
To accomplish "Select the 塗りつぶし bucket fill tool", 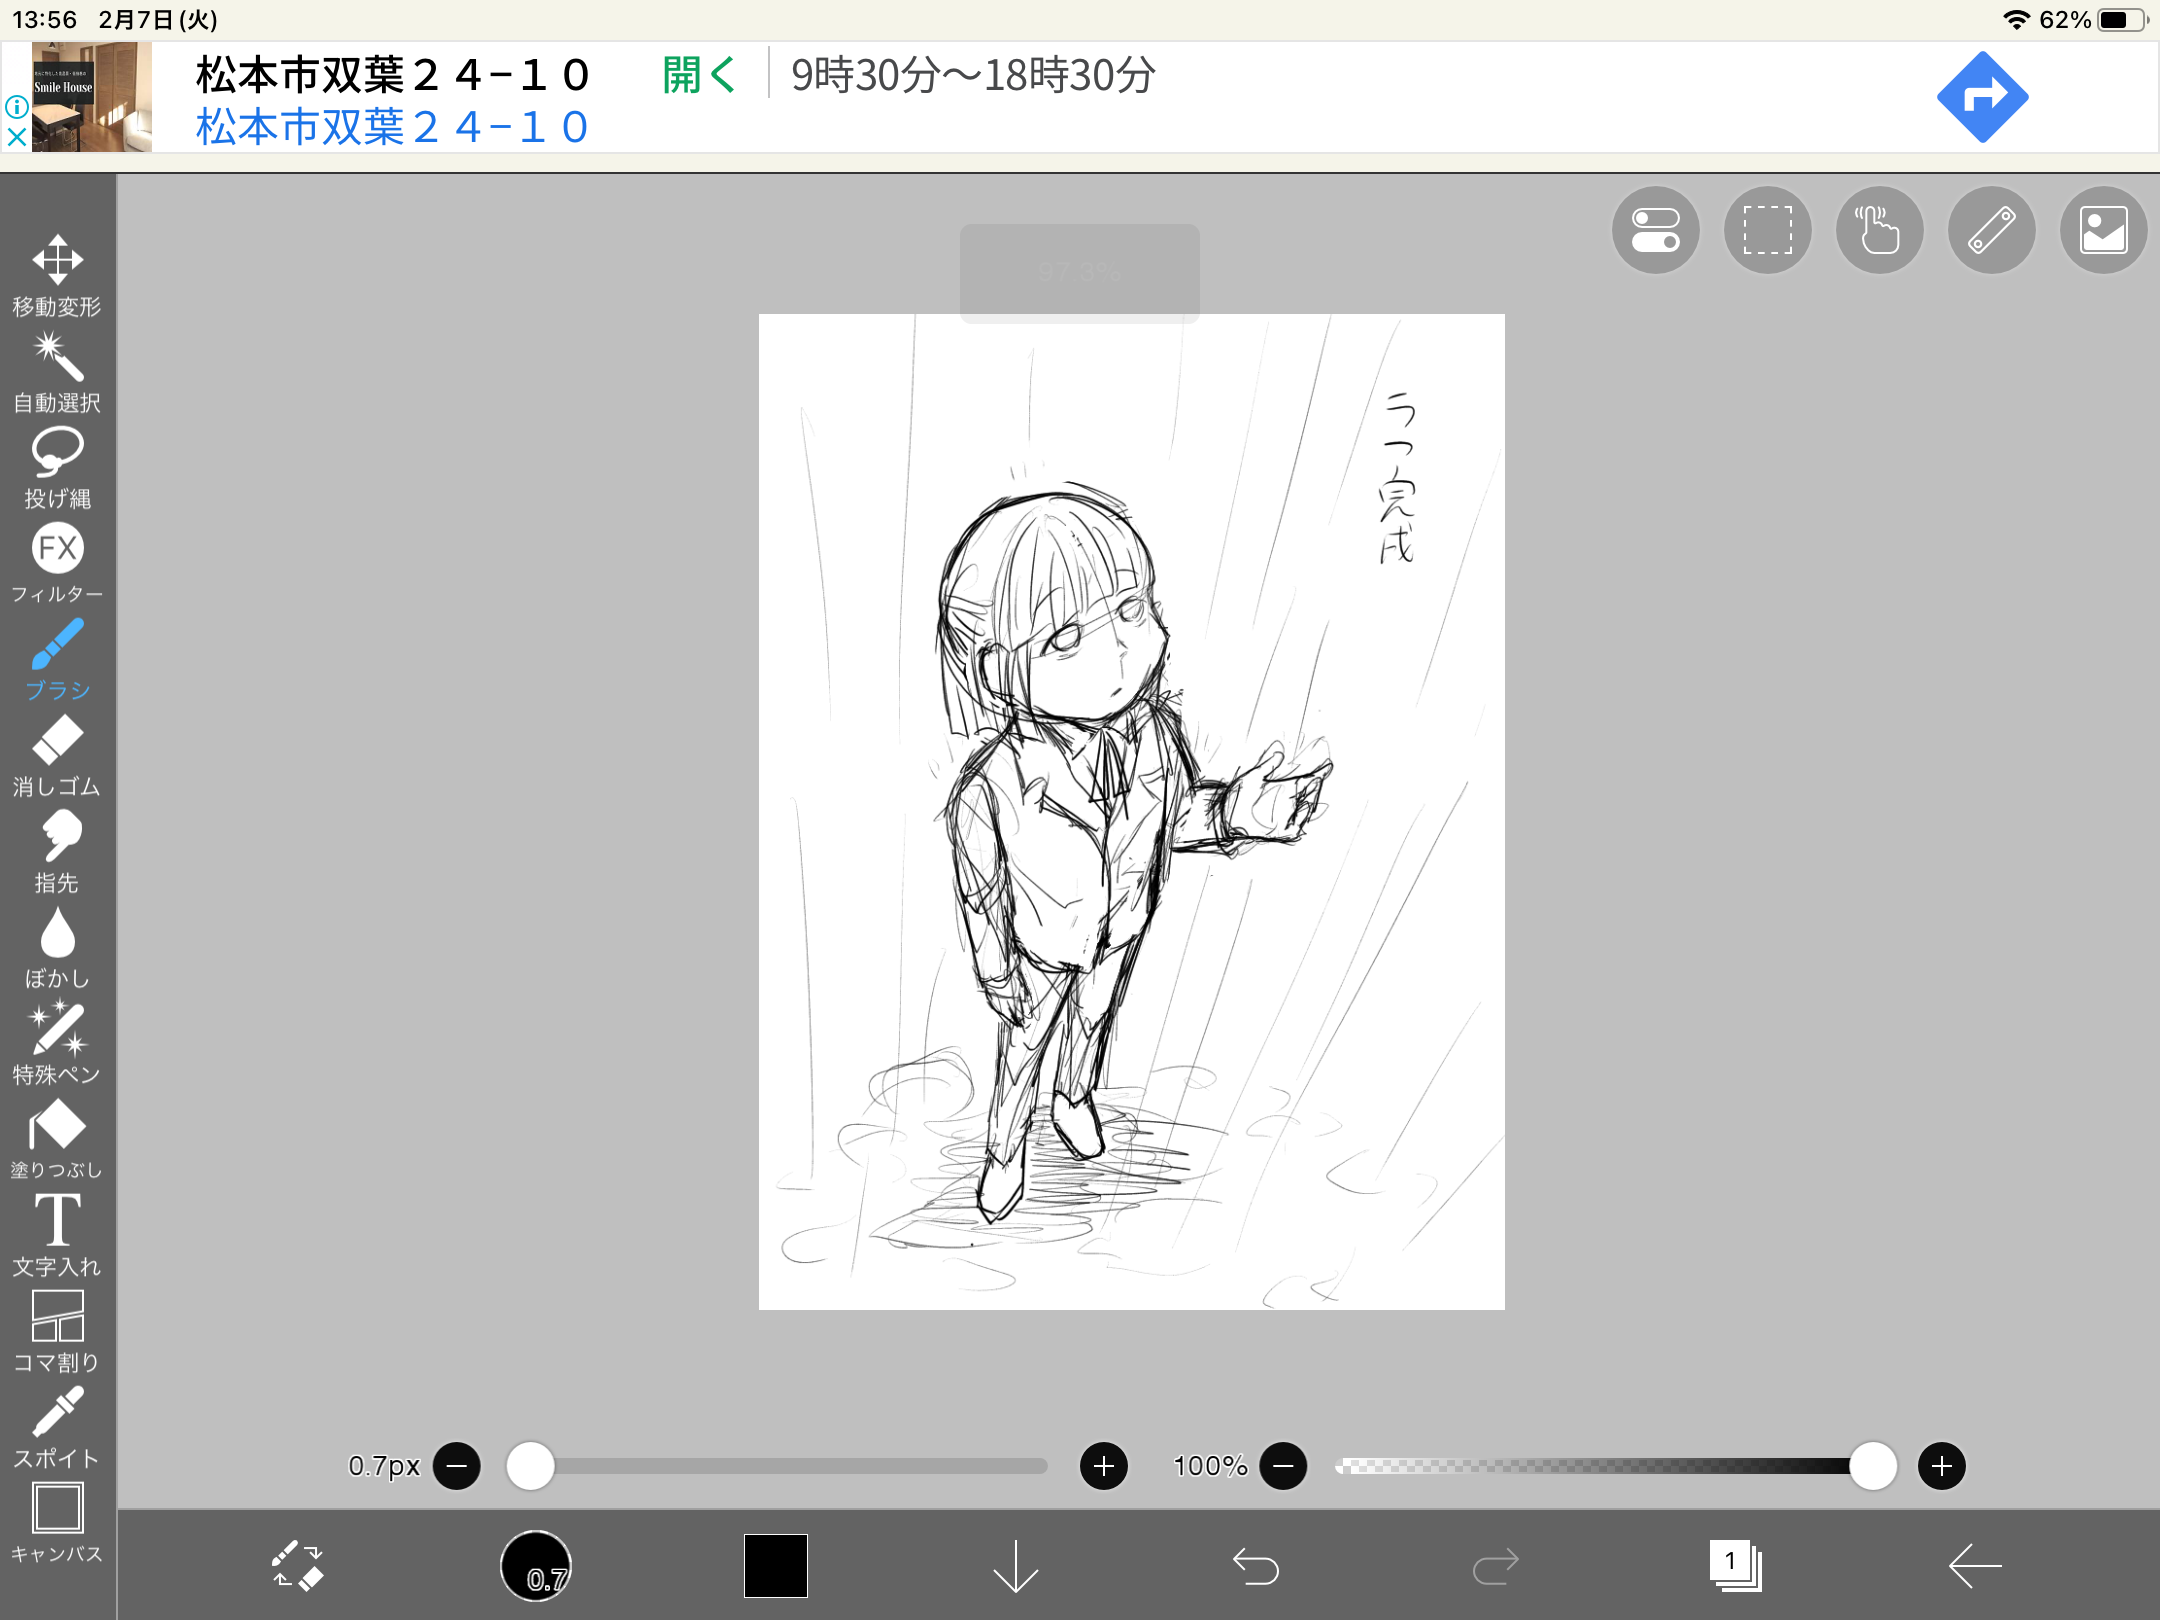I will tap(57, 1138).
